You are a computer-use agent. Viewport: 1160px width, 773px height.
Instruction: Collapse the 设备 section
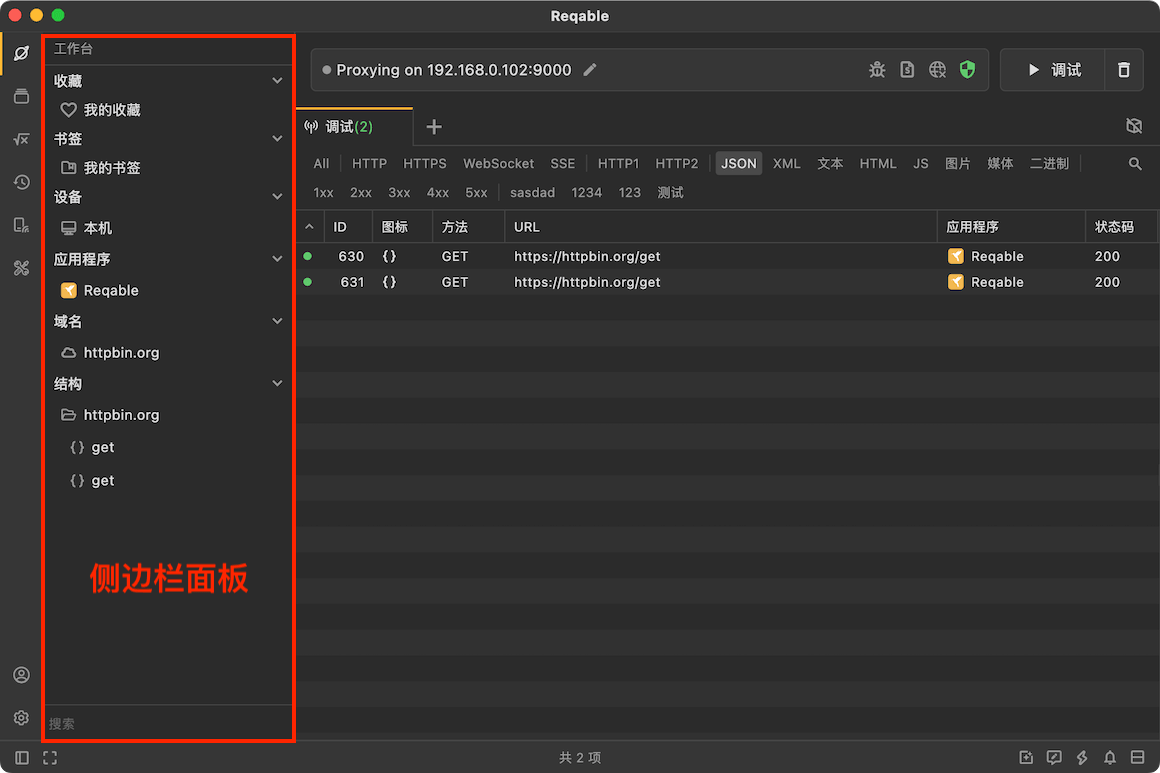(x=277, y=197)
